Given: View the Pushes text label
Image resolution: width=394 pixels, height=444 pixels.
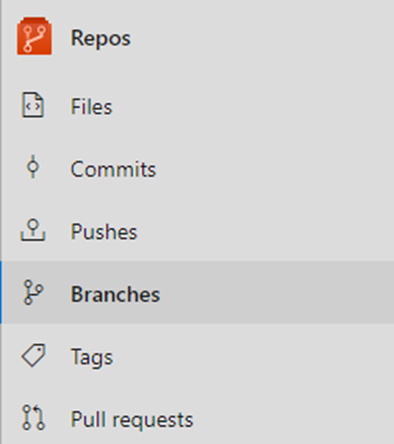Looking at the screenshot, I should (x=104, y=231).
